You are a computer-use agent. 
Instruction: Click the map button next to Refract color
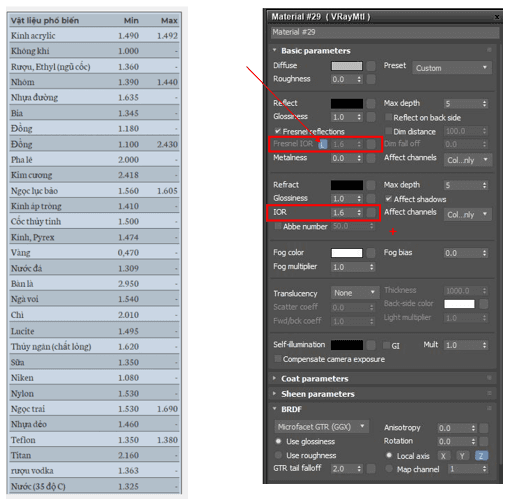371,185
